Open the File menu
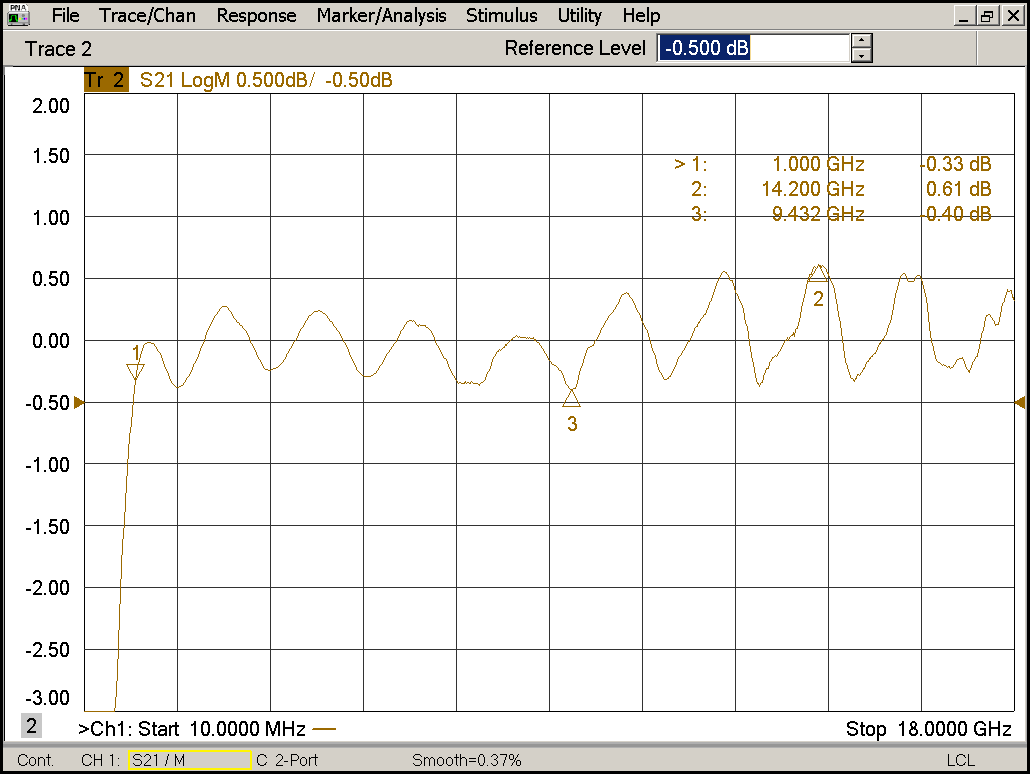The image size is (1030, 774). (x=65, y=15)
